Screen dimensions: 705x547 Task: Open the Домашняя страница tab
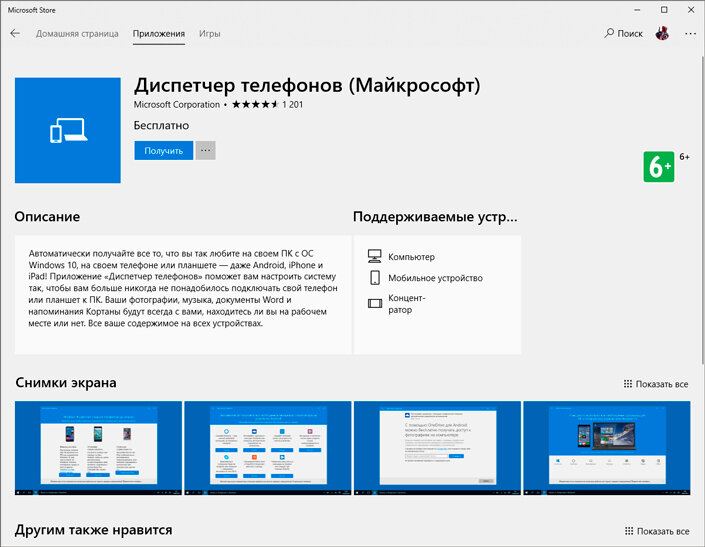(x=77, y=34)
